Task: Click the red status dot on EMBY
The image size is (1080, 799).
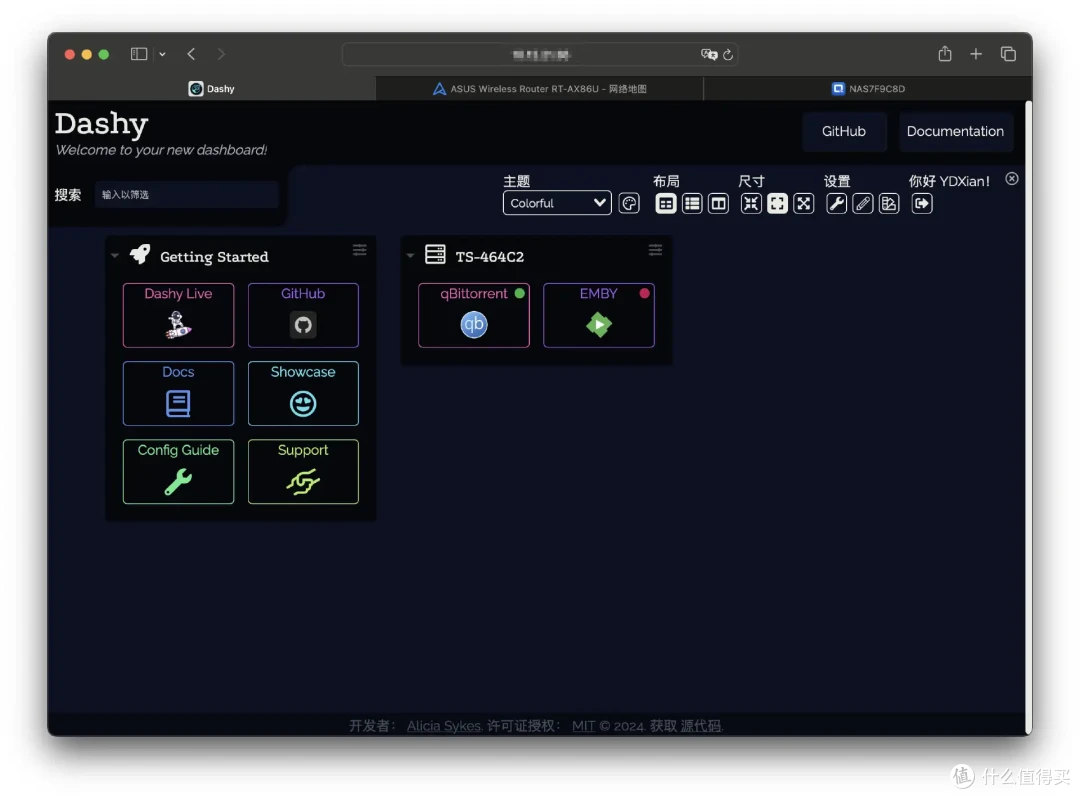Action: pos(644,293)
